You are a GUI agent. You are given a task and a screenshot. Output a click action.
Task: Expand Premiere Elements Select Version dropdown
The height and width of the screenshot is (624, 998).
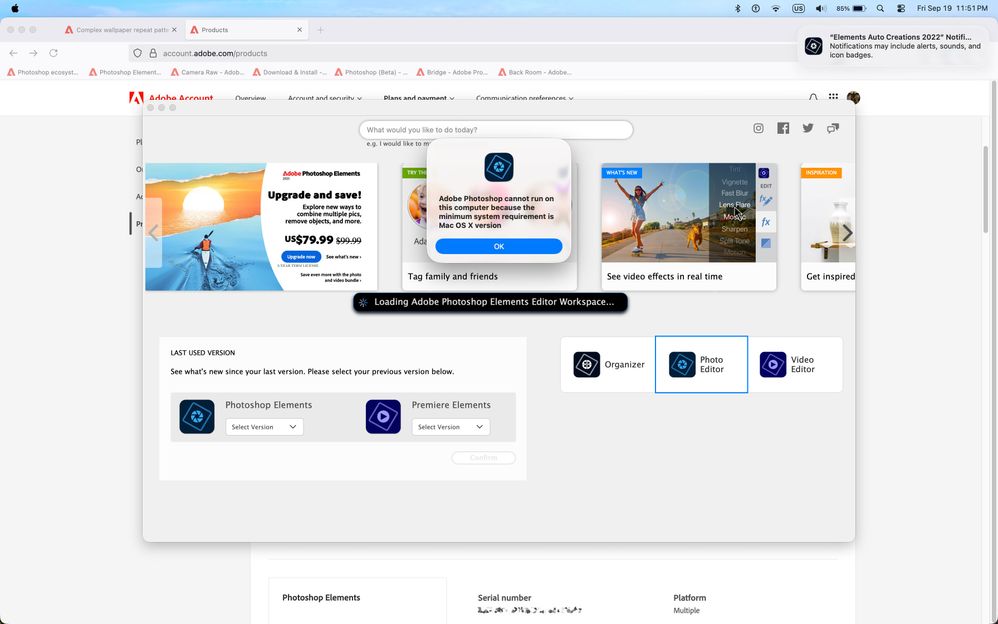coord(451,427)
